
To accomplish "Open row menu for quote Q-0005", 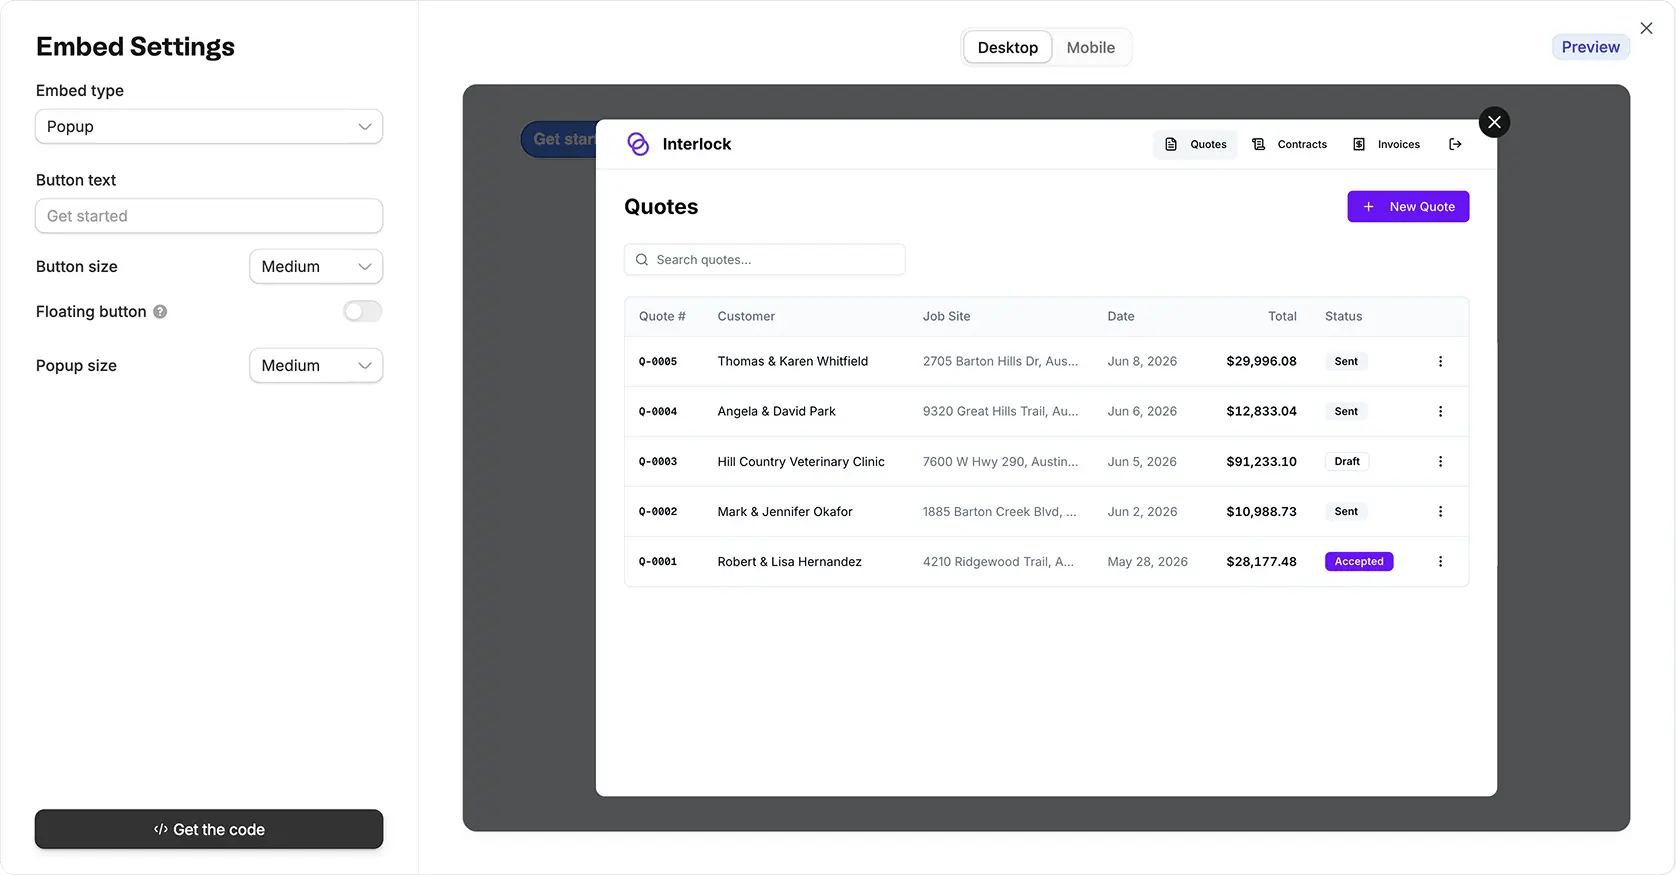I will (x=1440, y=361).
